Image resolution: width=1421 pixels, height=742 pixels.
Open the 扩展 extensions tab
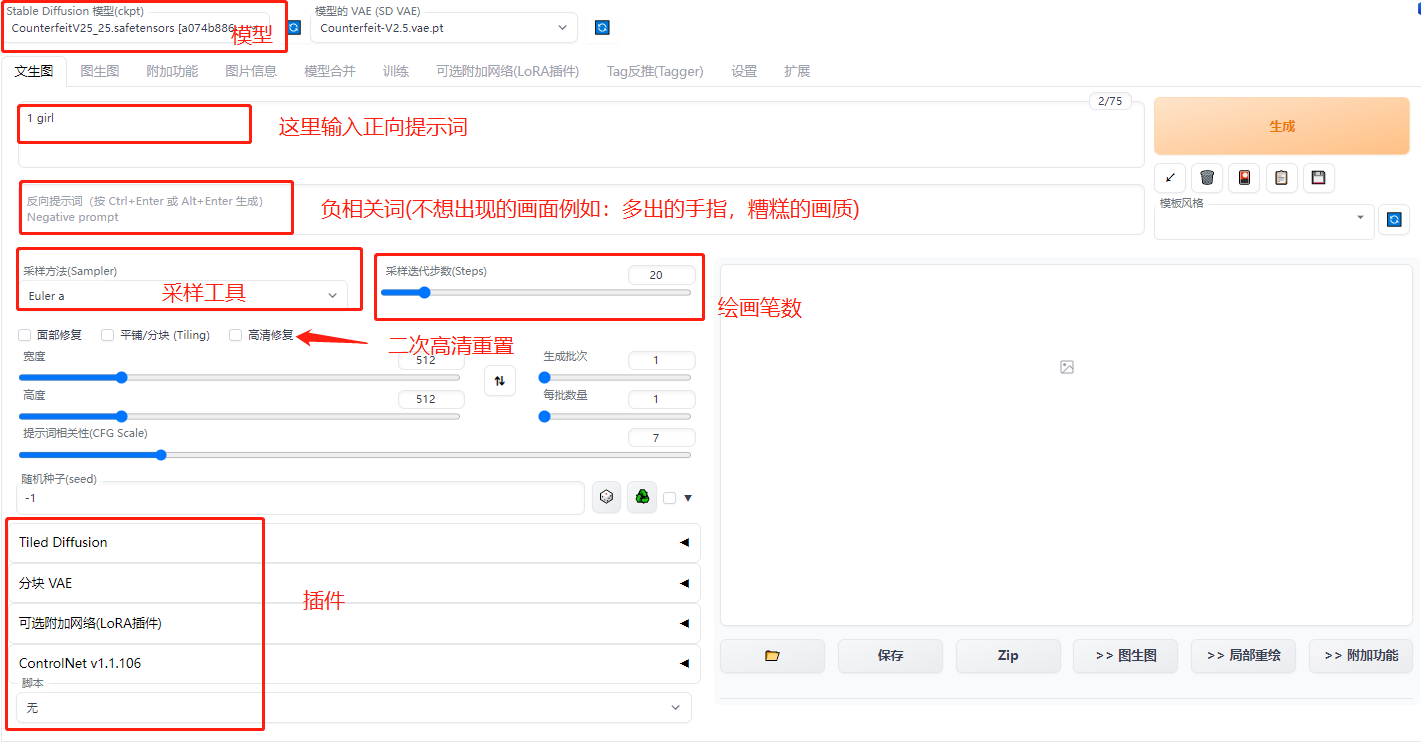[797, 71]
